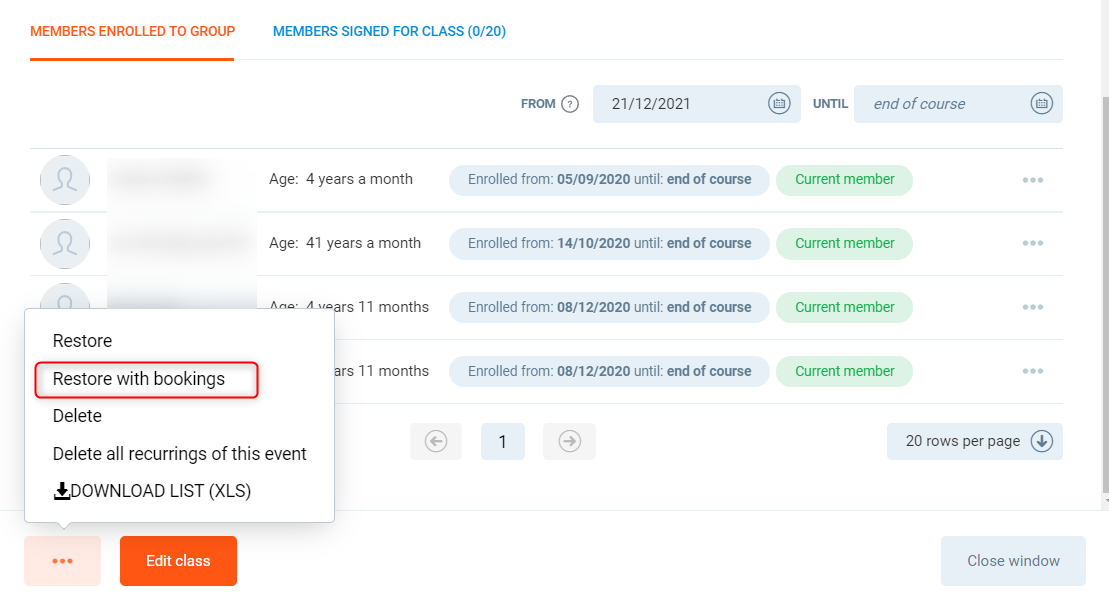Screen dimensions: 1109x612
Task: Click help question mark next to FROM
Action: click(570, 104)
